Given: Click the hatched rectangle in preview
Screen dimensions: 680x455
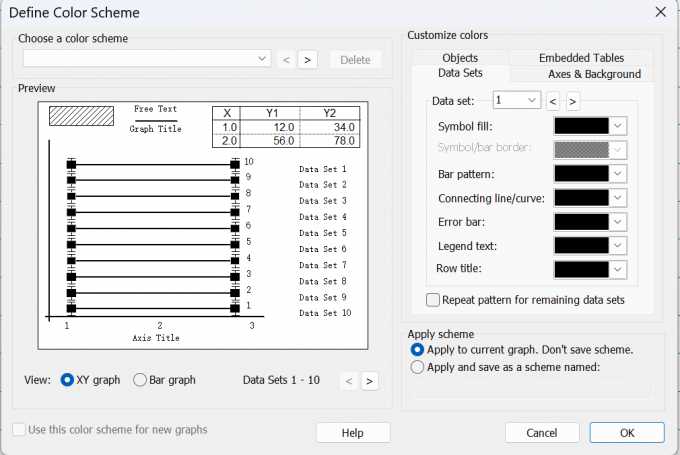Looking at the screenshot, I should point(82,116).
